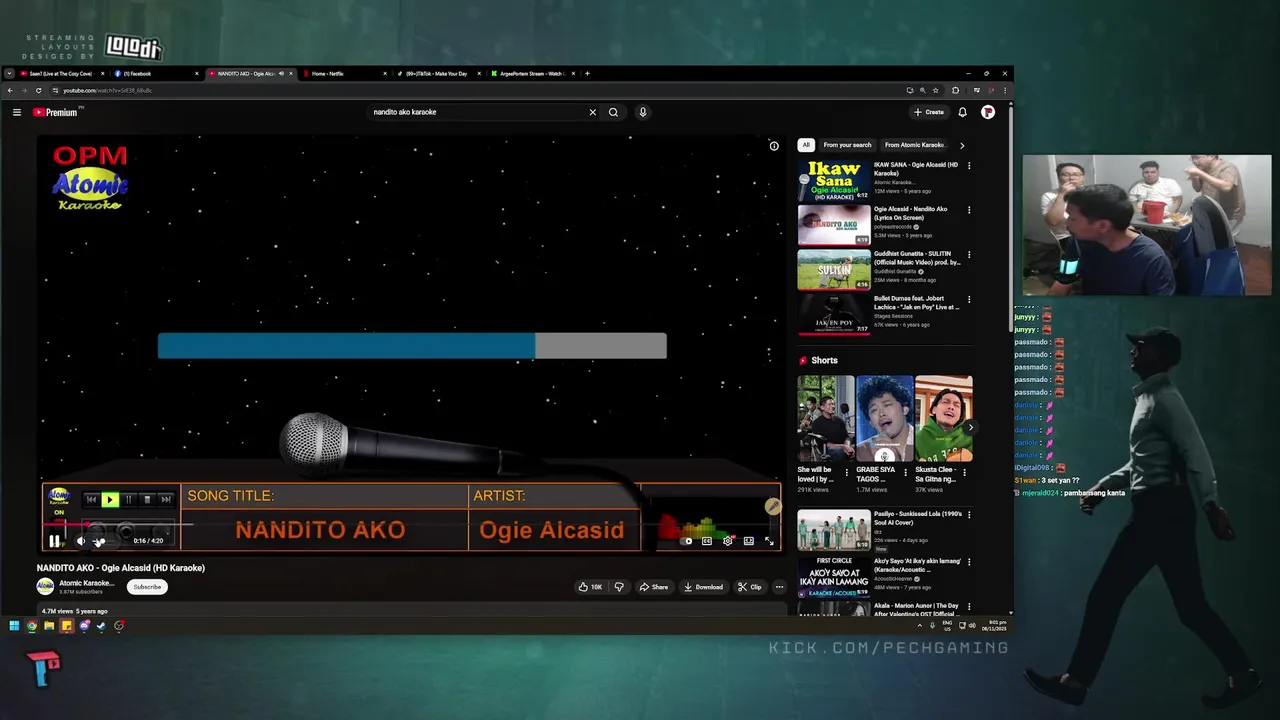Open the 'Pasilyo - Sunkissed Lola' video
The width and height of the screenshot is (1280, 720).
click(x=834, y=531)
